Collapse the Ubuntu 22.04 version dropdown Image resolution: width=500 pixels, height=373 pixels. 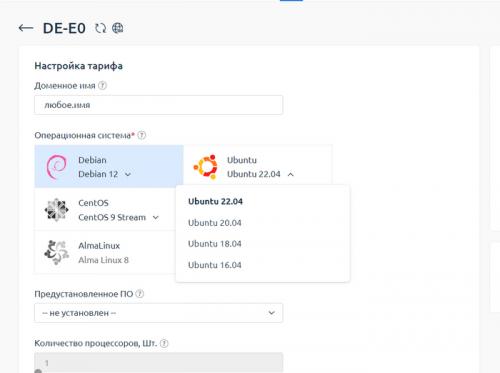(291, 174)
